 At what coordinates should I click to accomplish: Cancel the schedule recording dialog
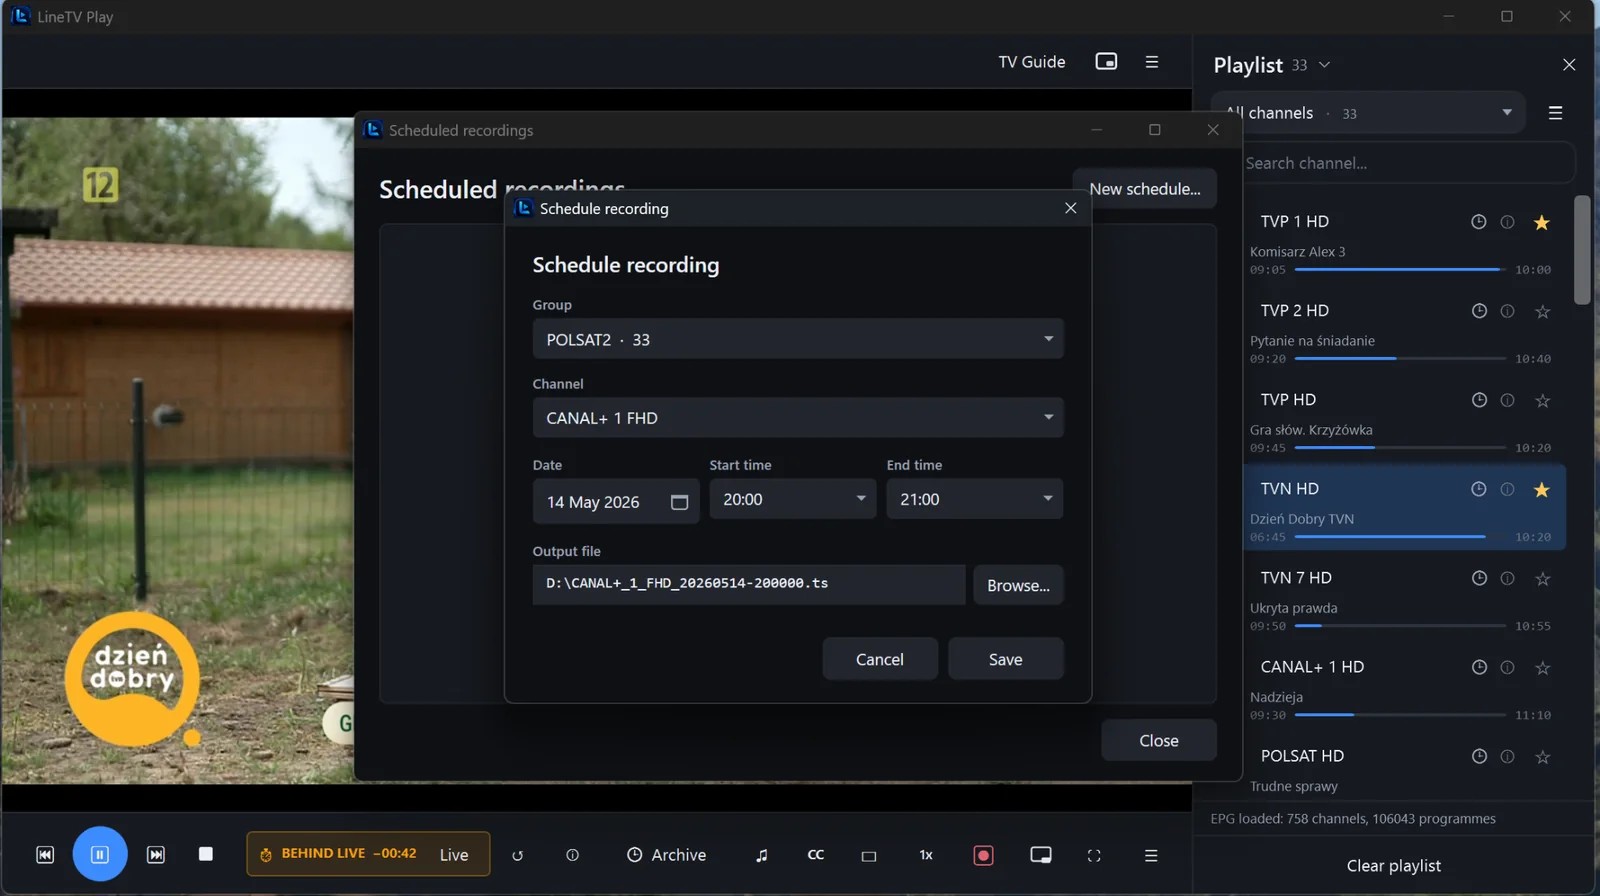(x=880, y=659)
